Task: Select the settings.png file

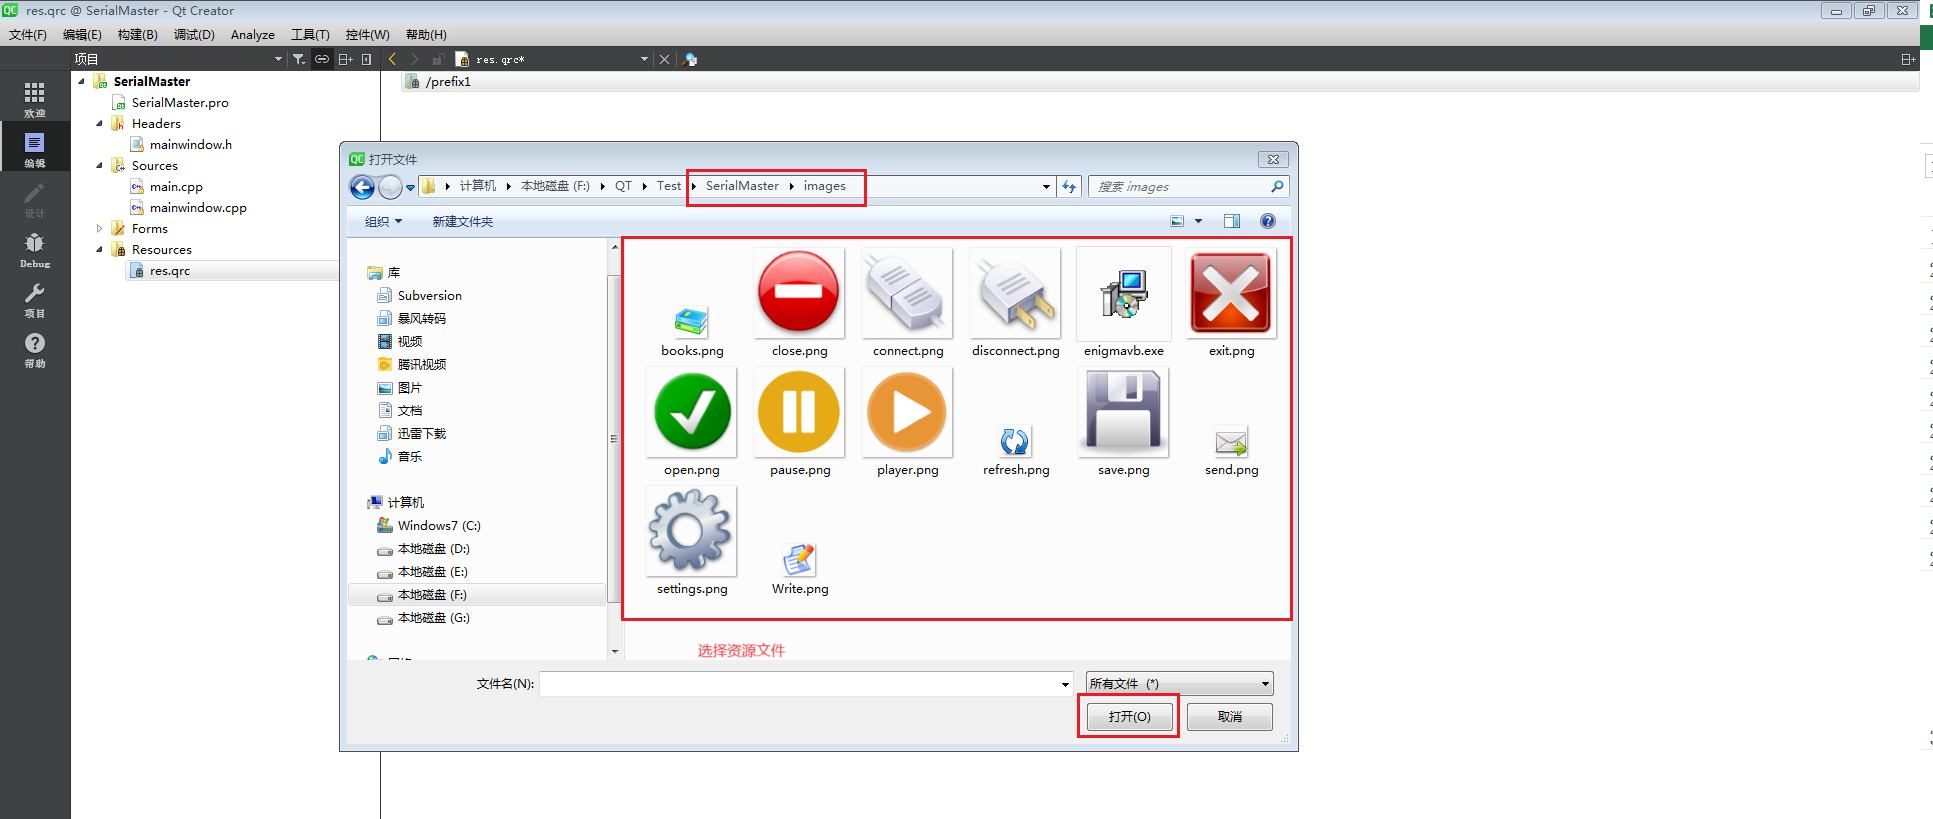Action: pyautogui.click(x=692, y=542)
